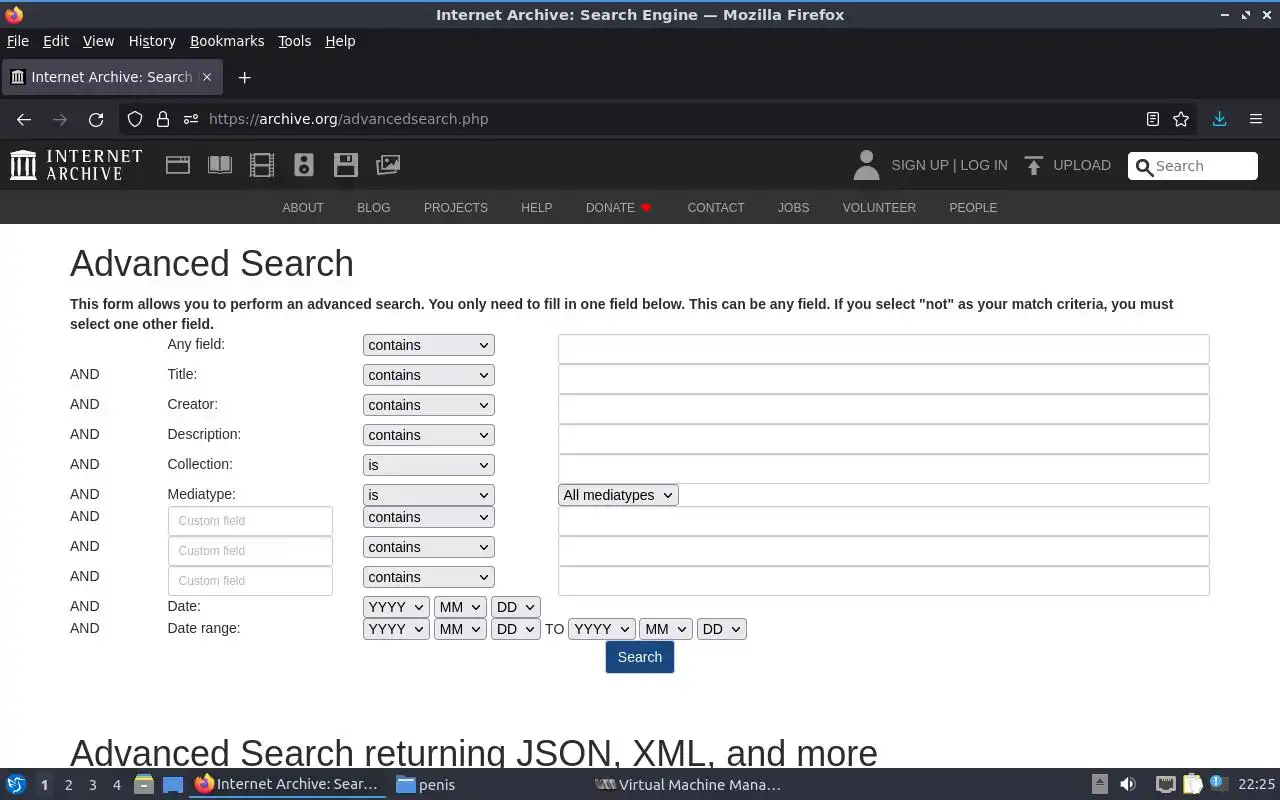The height and width of the screenshot is (800, 1280).
Task: Open the History menu
Action: coord(152,41)
